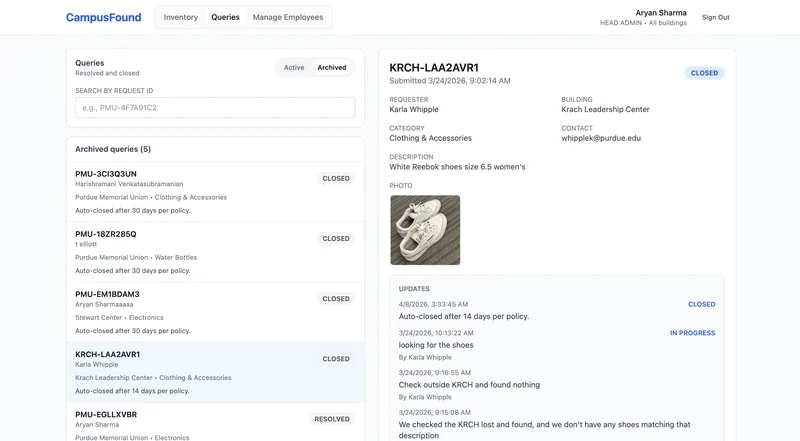The width and height of the screenshot is (800, 441).
Task: Click the RESOLVED badge on PMU-EGLLXVBR
Action: coord(332,419)
